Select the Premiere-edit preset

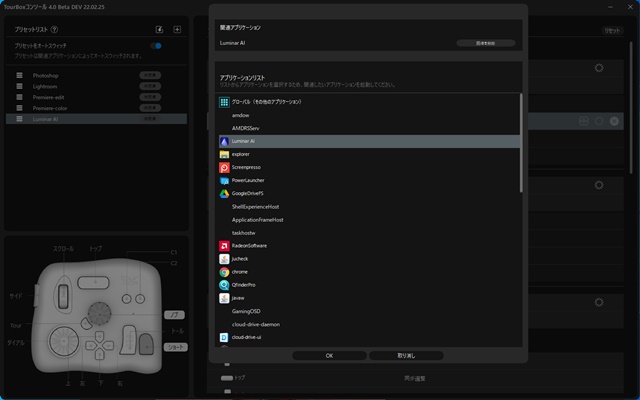(96, 97)
